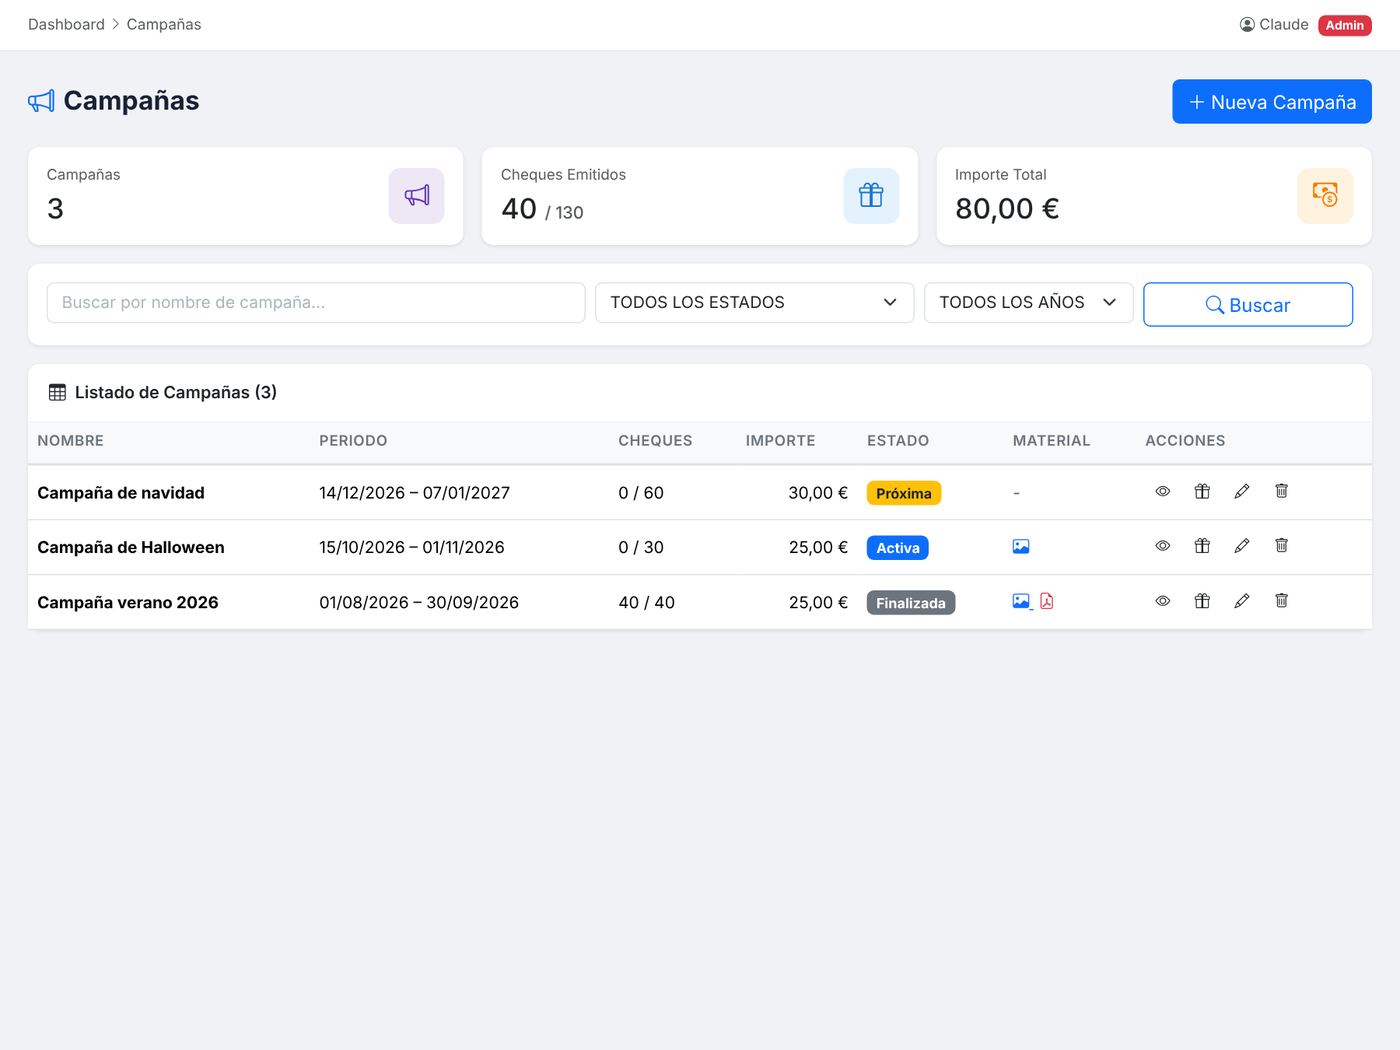This screenshot has width=1400, height=1050.
Task: Click the user avatar icon beside Claude
Action: [1247, 25]
